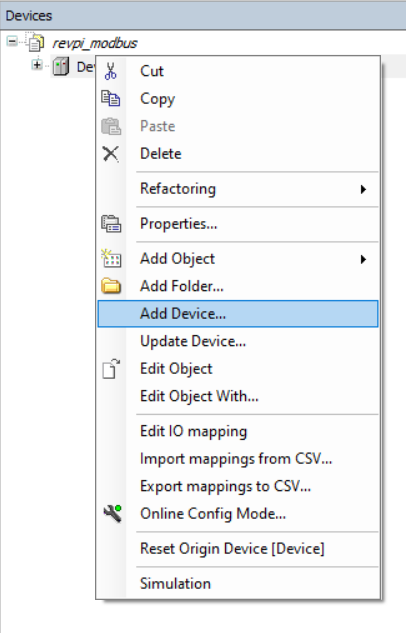Click the X Delete icon
This screenshot has width=406, height=633.
coord(110,154)
